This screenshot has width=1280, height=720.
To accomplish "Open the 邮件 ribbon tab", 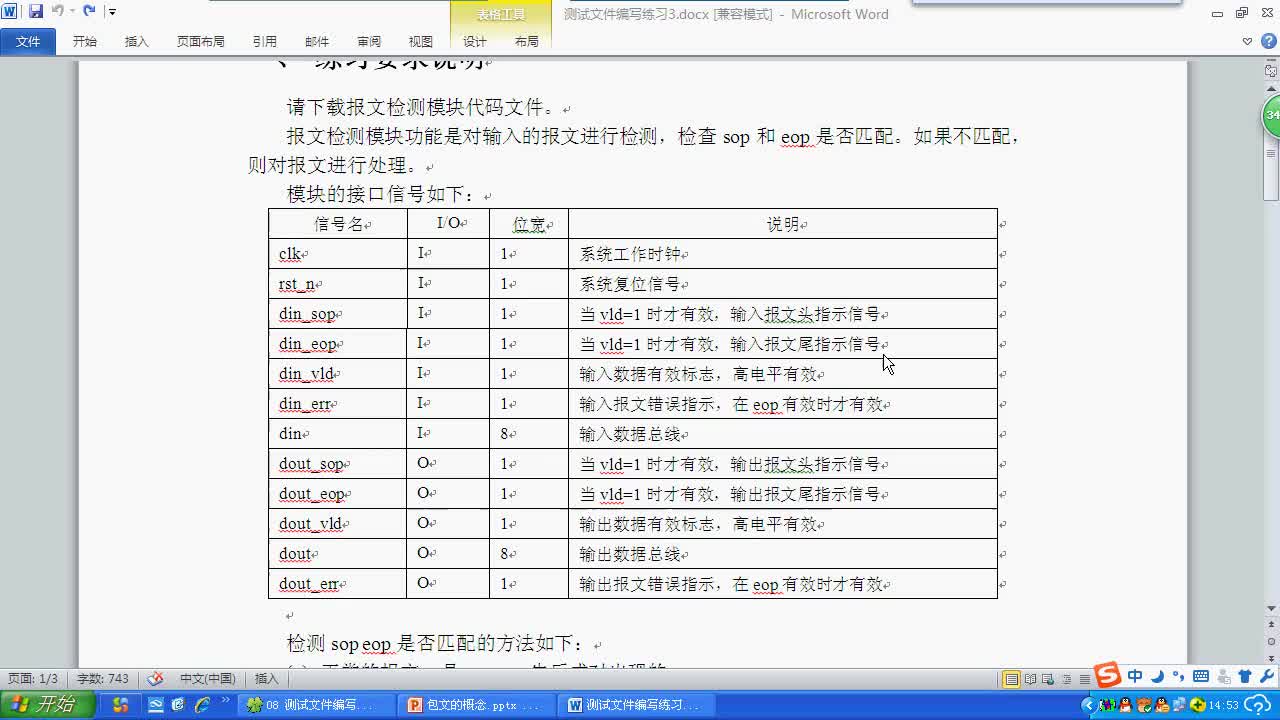I will [x=317, y=41].
